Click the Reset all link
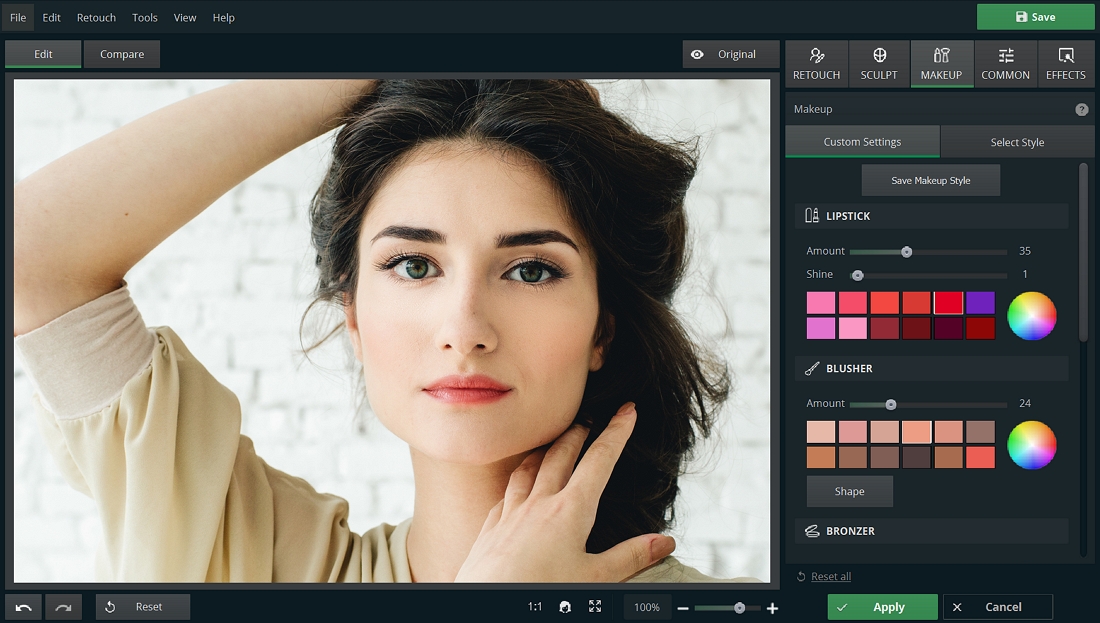The image size is (1100, 623). click(831, 577)
